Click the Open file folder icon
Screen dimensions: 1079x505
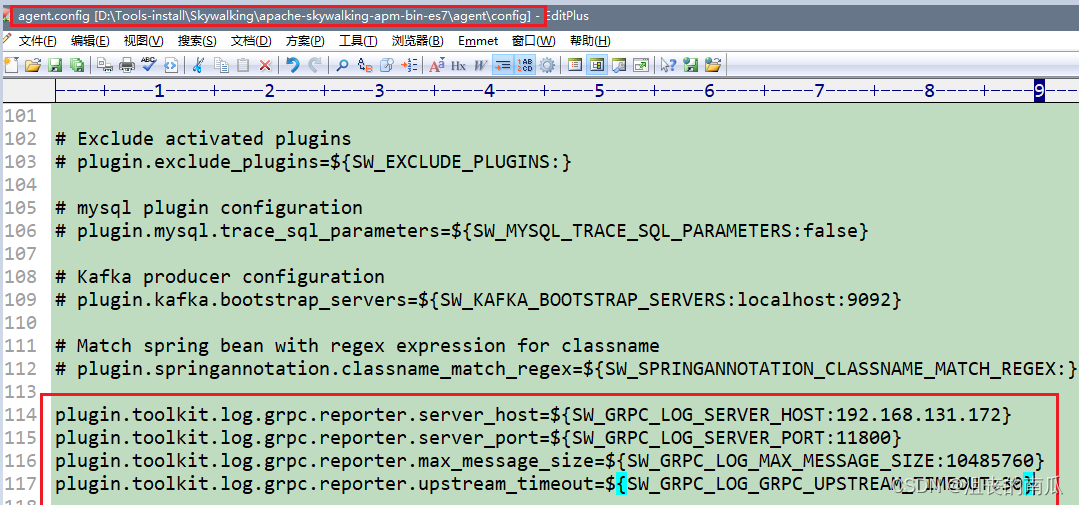click(x=33, y=65)
